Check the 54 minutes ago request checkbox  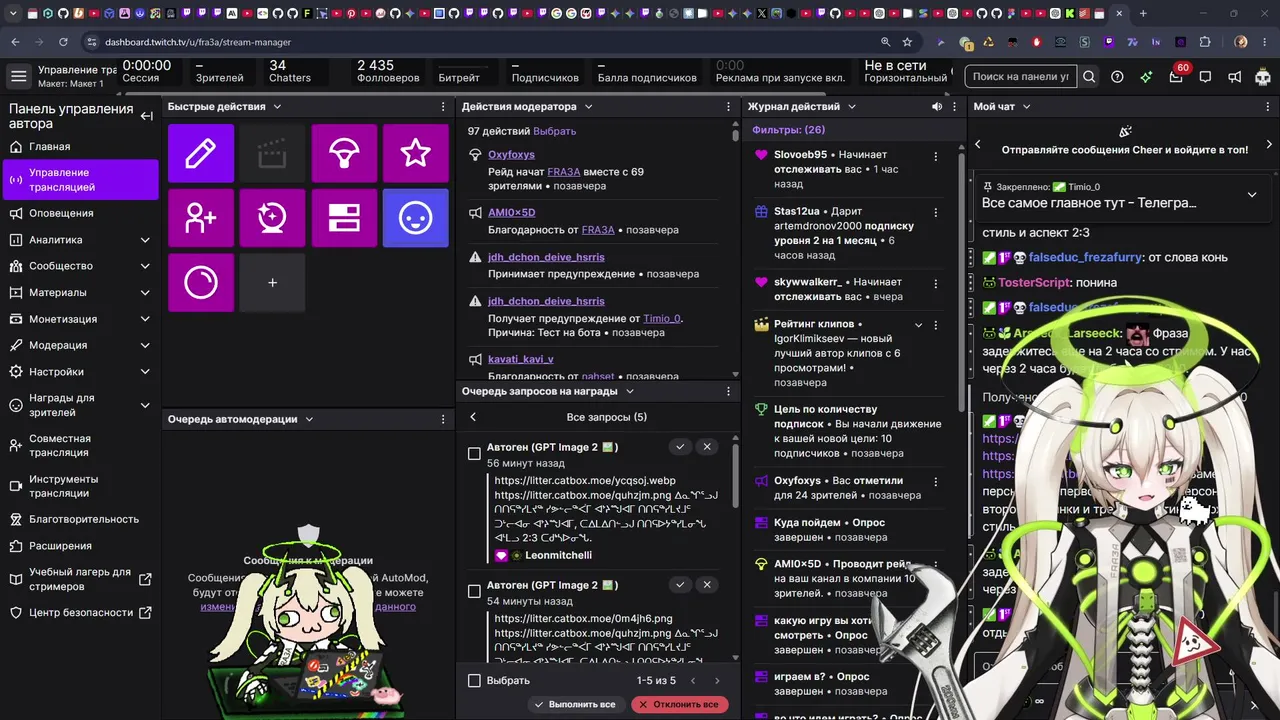click(474, 592)
